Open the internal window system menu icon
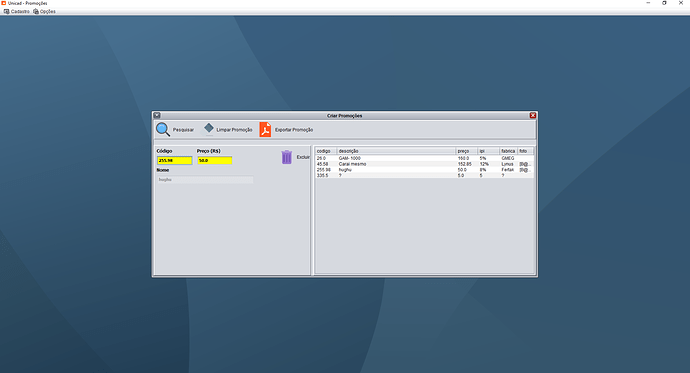This screenshot has height=373, width=690. point(157,115)
